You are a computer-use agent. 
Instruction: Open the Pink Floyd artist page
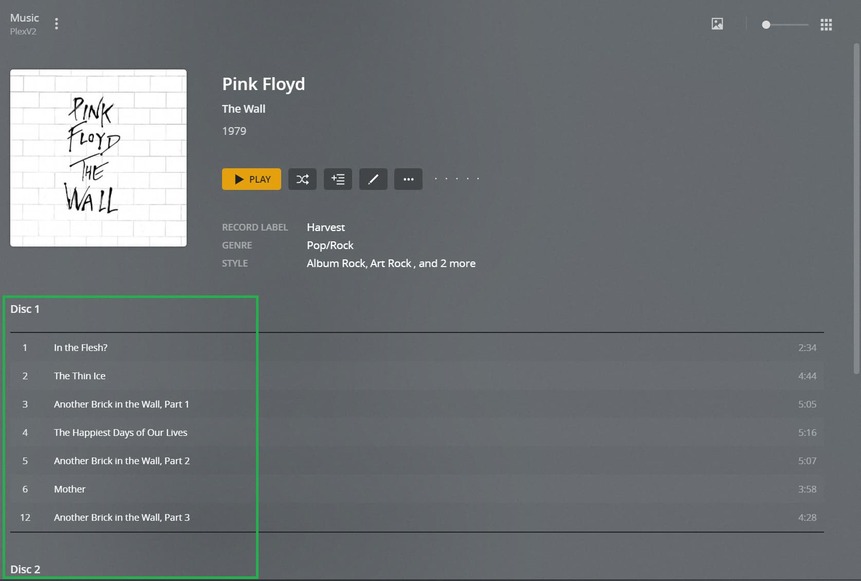point(264,84)
